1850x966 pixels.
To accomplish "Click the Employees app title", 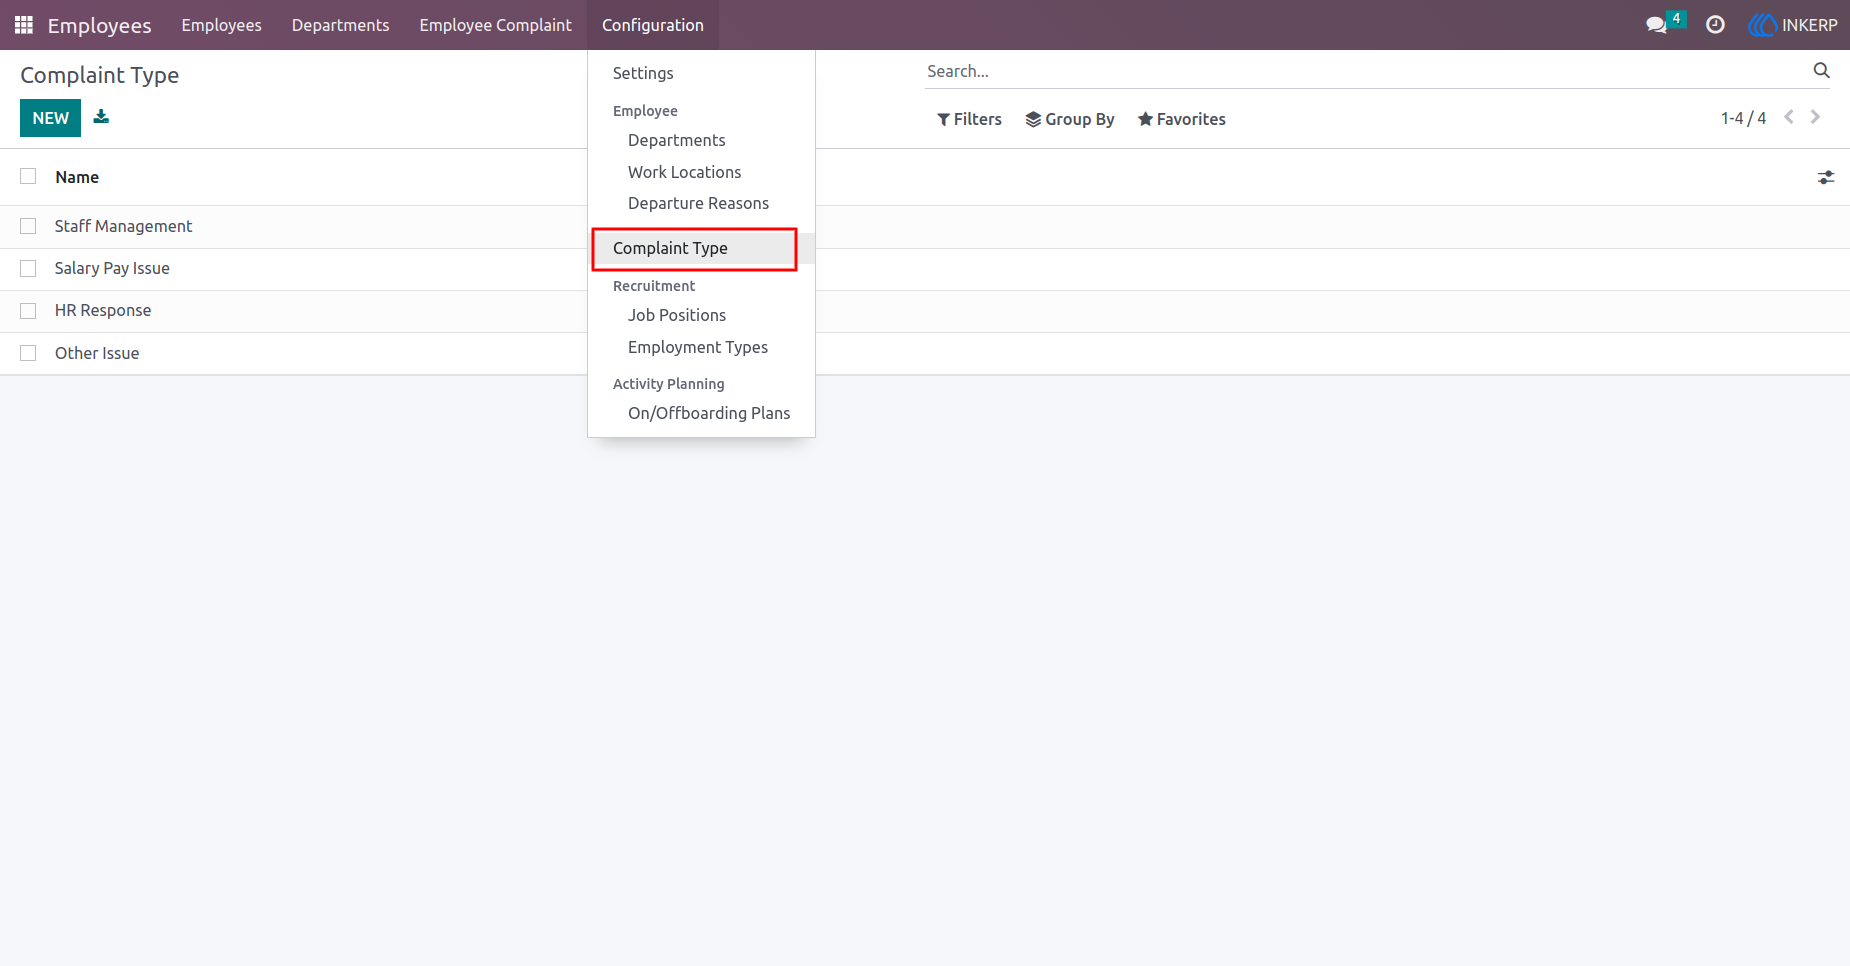I will pyautogui.click(x=99, y=25).
